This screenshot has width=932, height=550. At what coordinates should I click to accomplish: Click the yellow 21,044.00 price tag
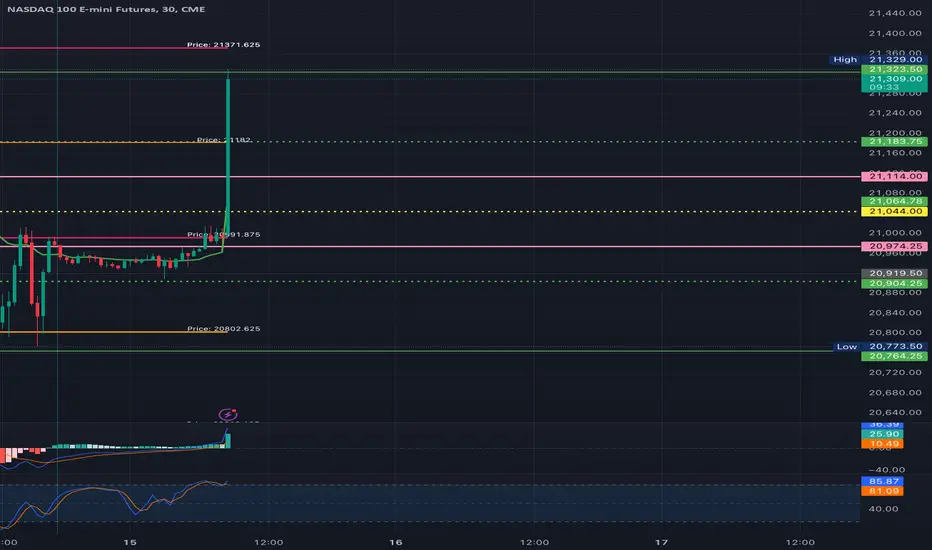point(894,211)
